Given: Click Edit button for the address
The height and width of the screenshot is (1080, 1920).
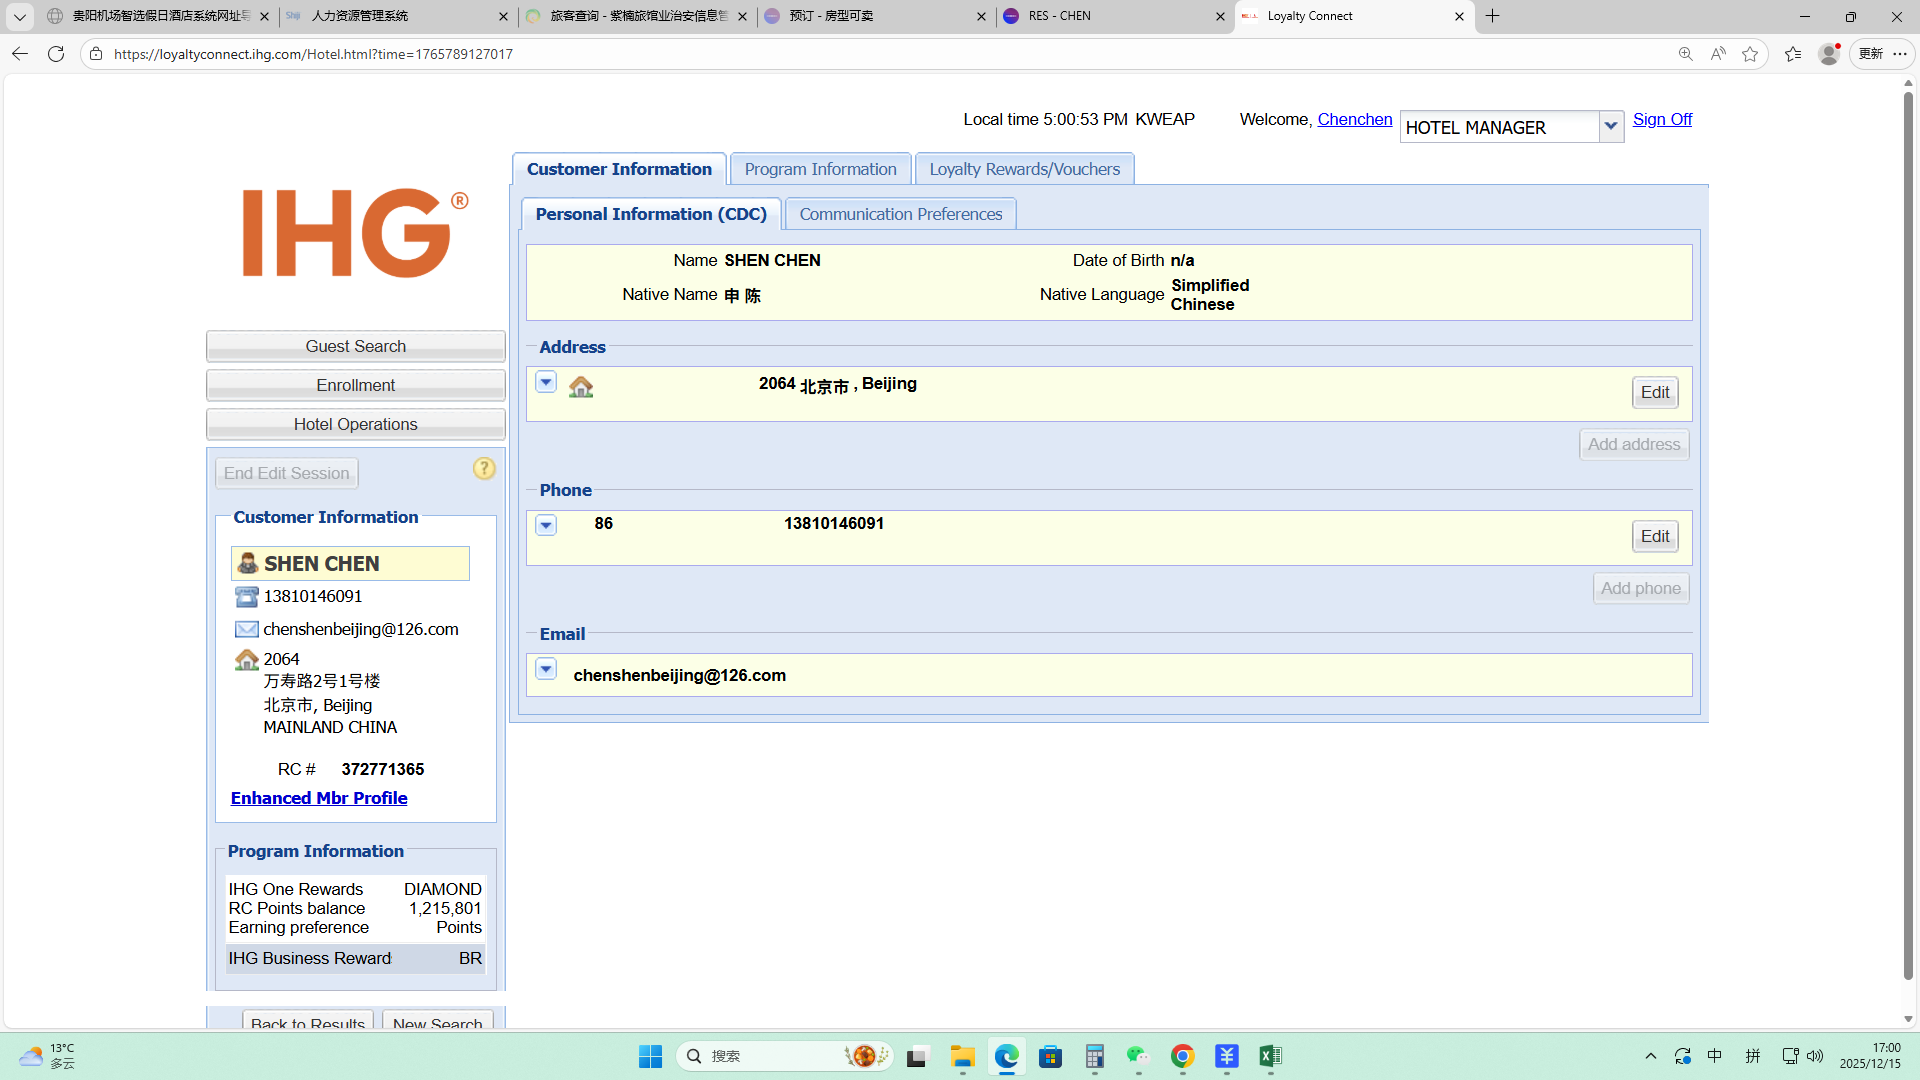Looking at the screenshot, I should 1655,392.
